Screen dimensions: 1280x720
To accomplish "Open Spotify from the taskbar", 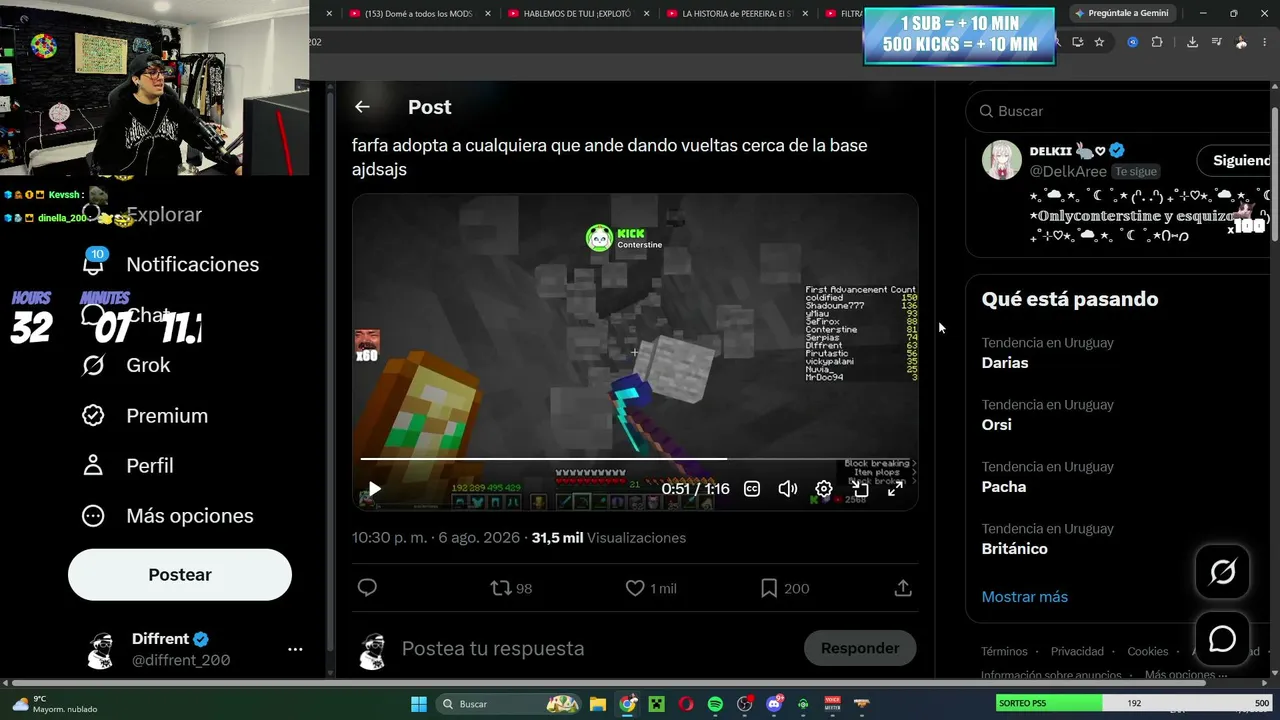I will coord(715,704).
